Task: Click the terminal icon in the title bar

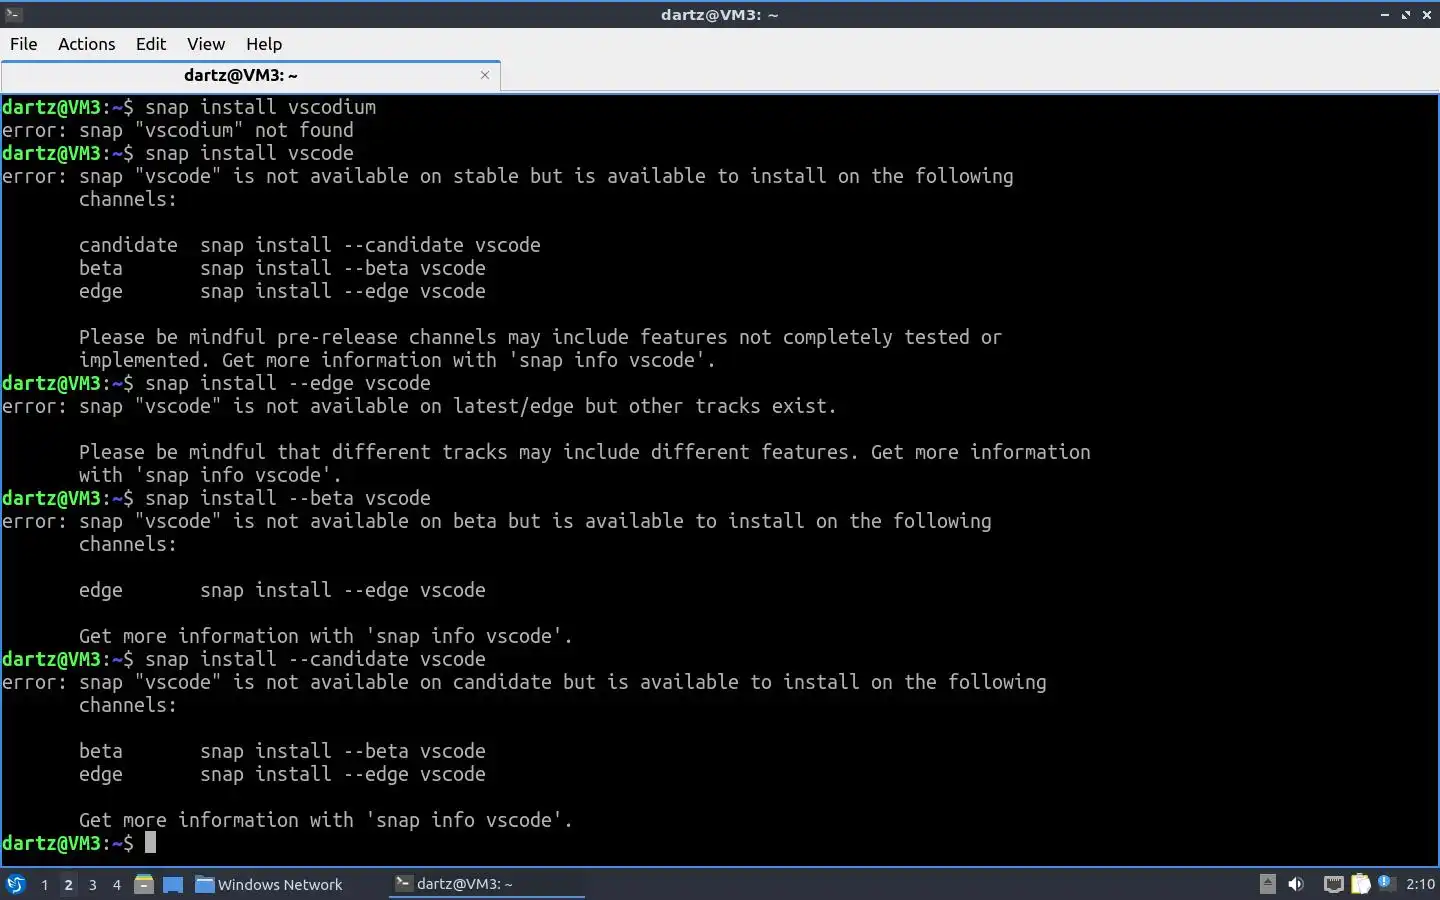Action: click(x=13, y=14)
